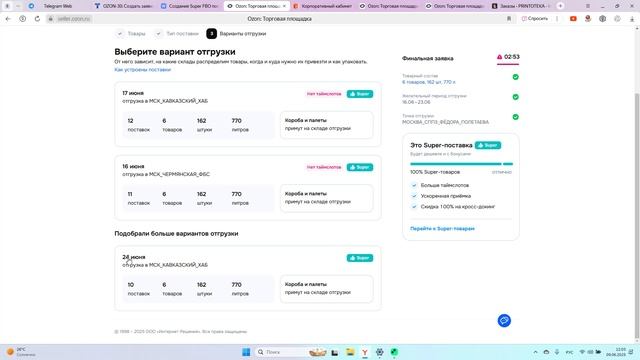Open the Как устроены поставки link
Image resolution: width=640 pixels, height=360 pixels.
point(142,70)
